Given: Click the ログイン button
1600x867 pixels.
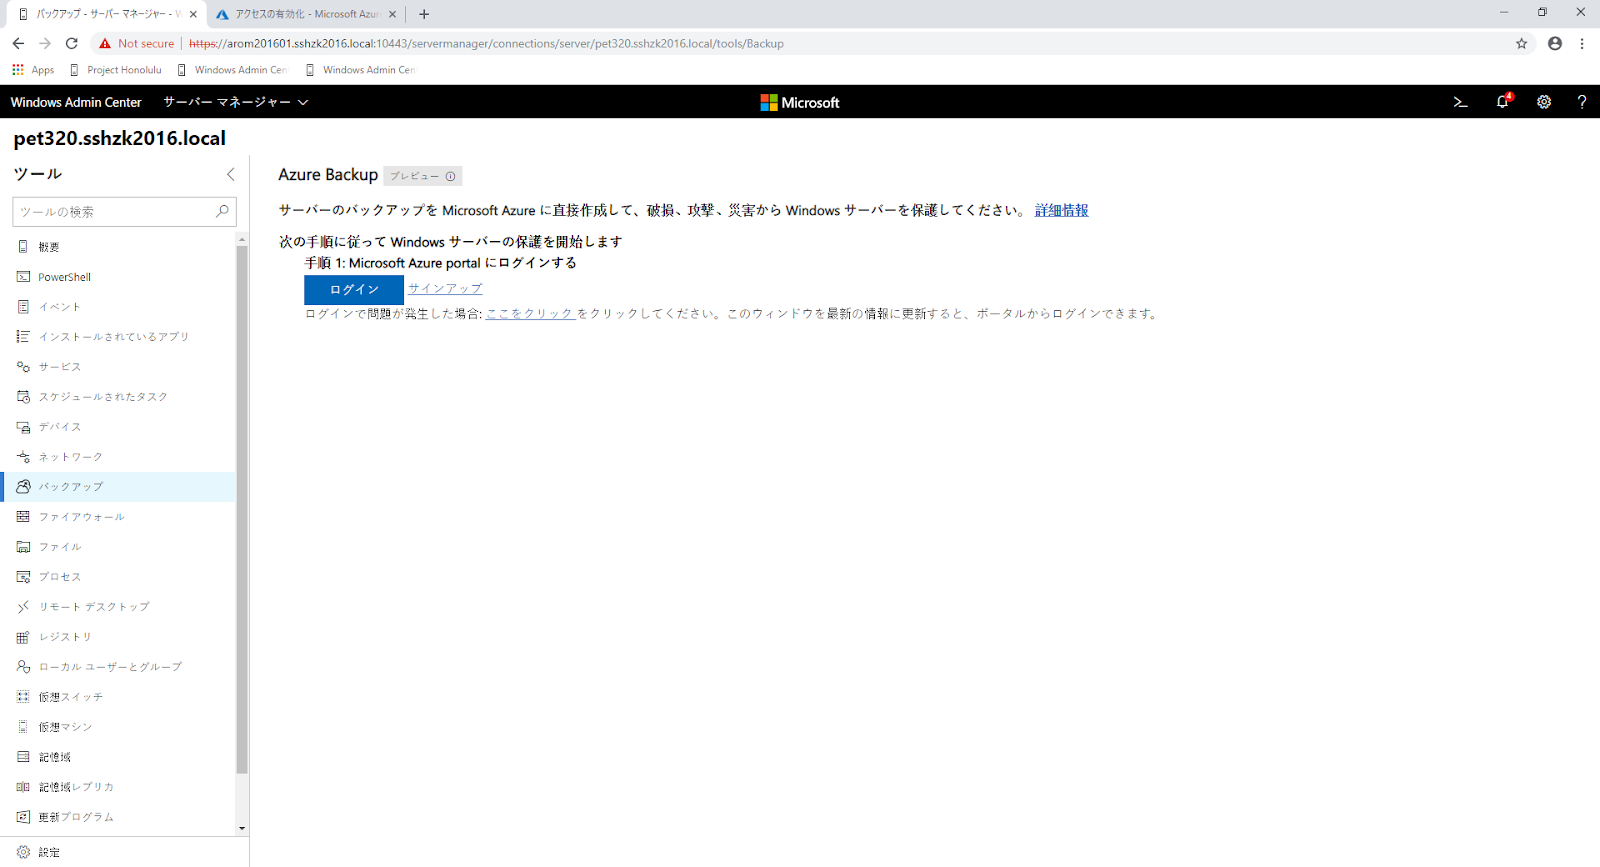Looking at the screenshot, I should (x=354, y=289).
